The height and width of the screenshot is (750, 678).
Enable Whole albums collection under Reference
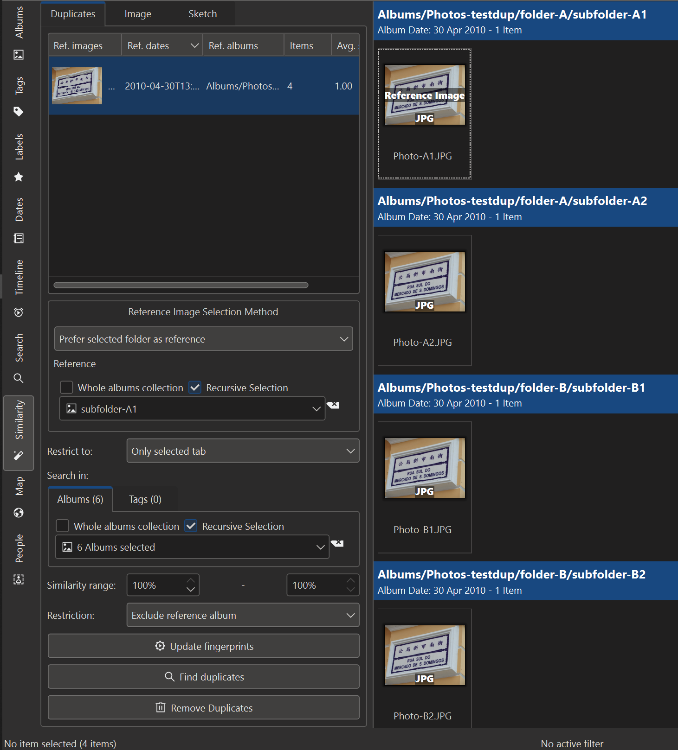(67, 387)
